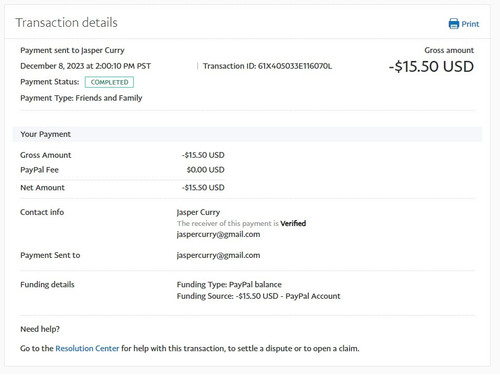Open the Resolution Center link

click(87, 348)
